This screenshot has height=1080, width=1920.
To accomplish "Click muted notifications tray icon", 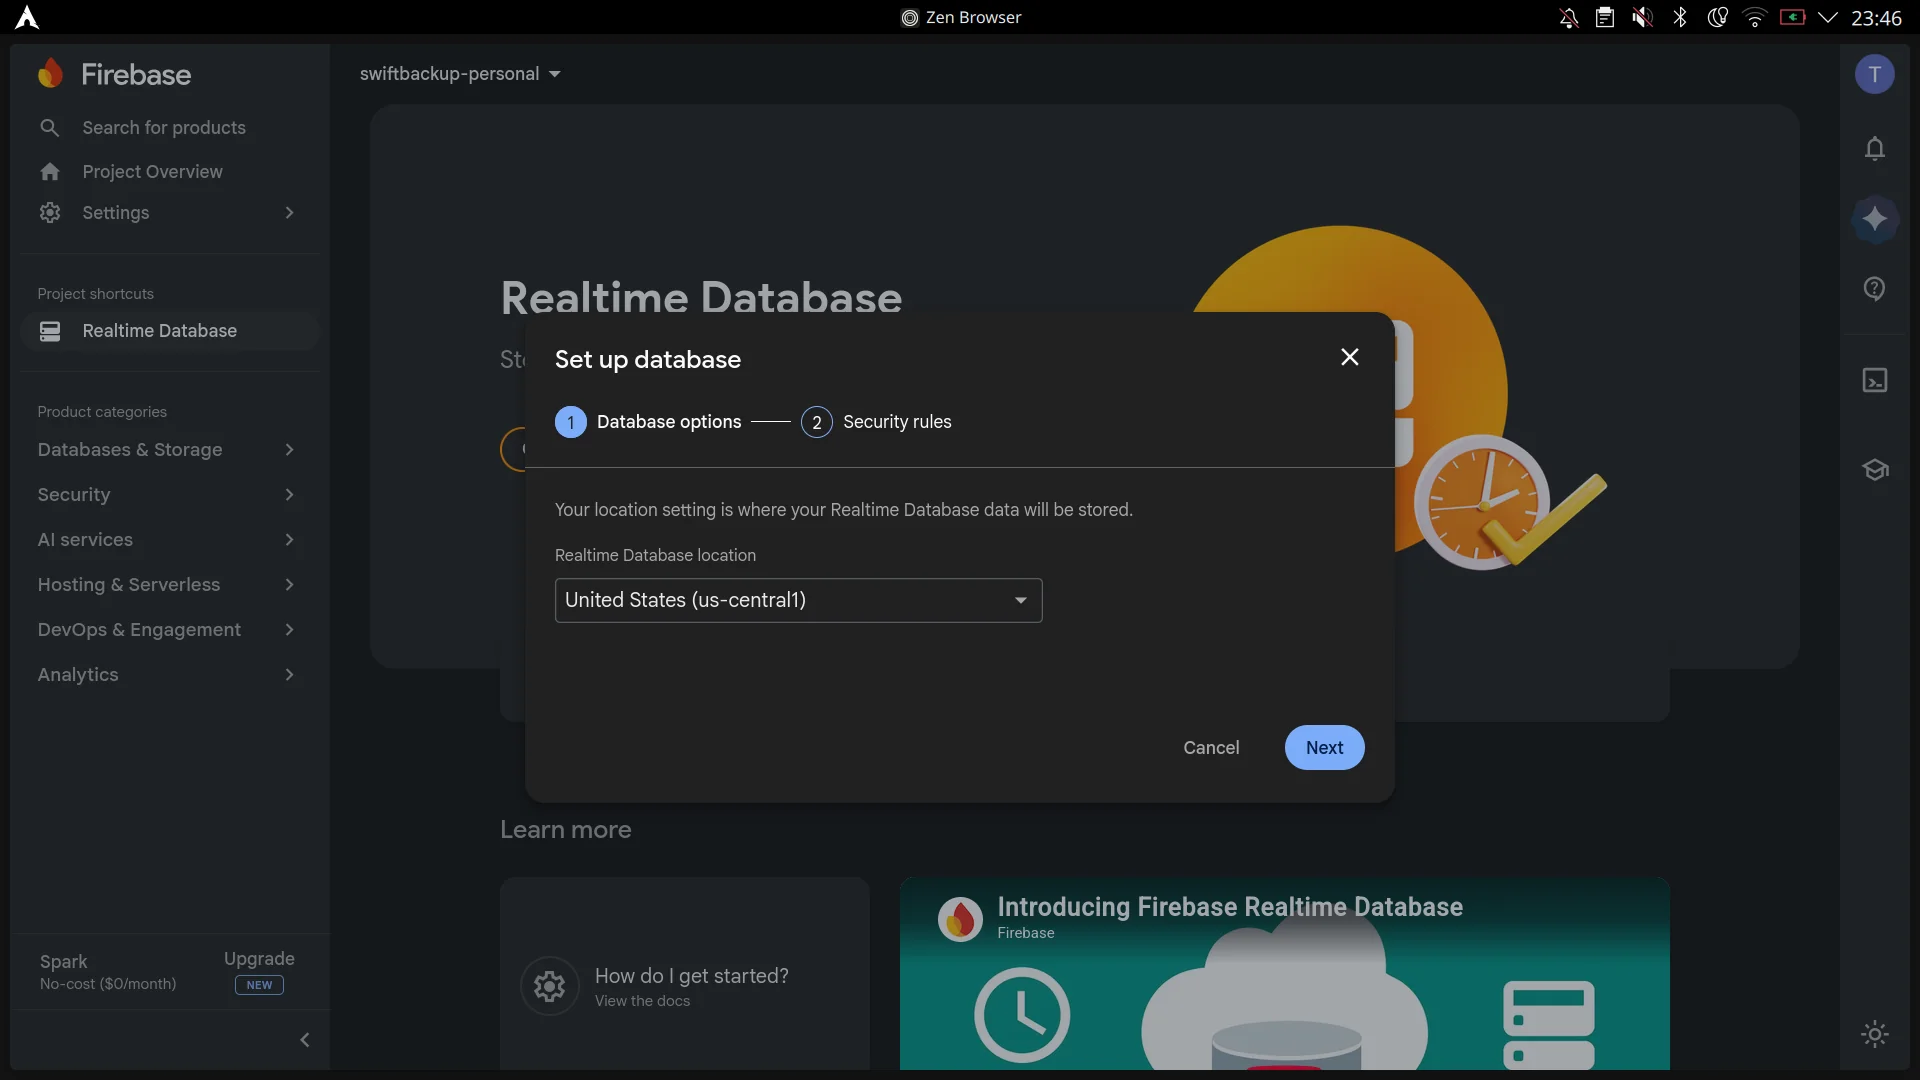I will point(1568,17).
